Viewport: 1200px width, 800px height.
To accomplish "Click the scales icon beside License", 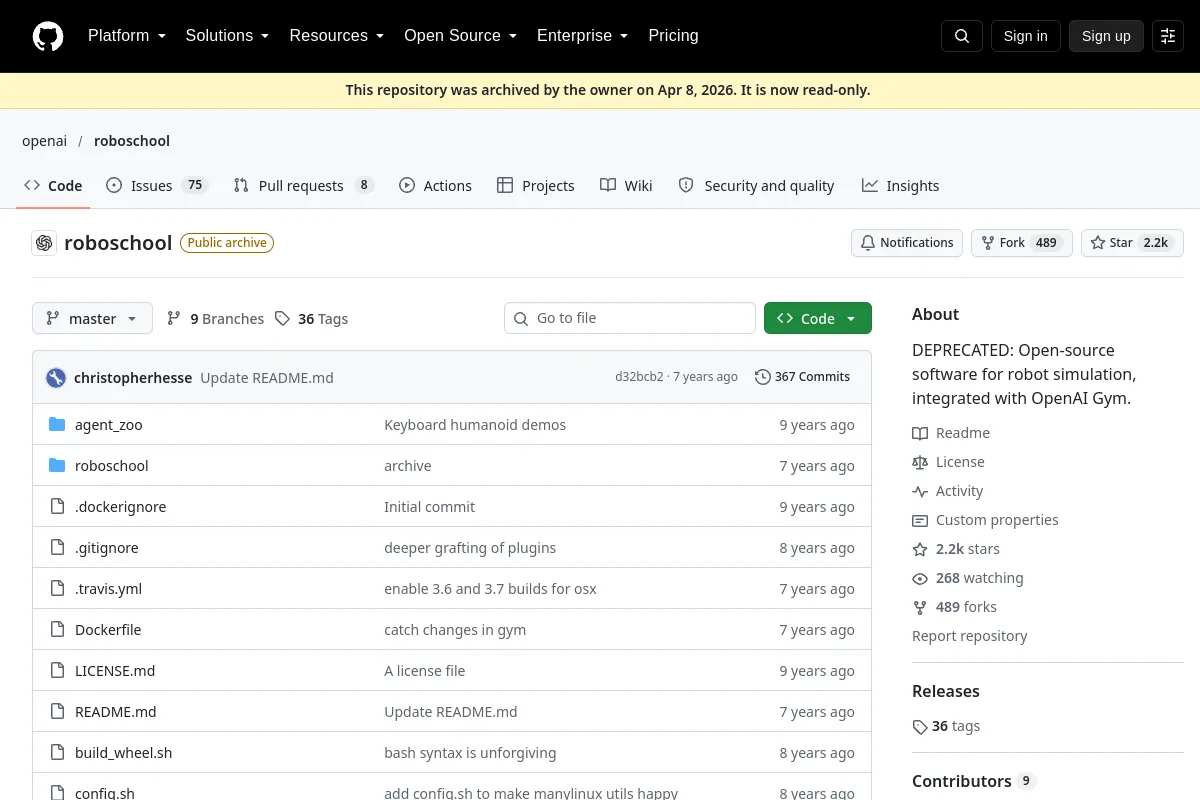I will tap(920, 462).
